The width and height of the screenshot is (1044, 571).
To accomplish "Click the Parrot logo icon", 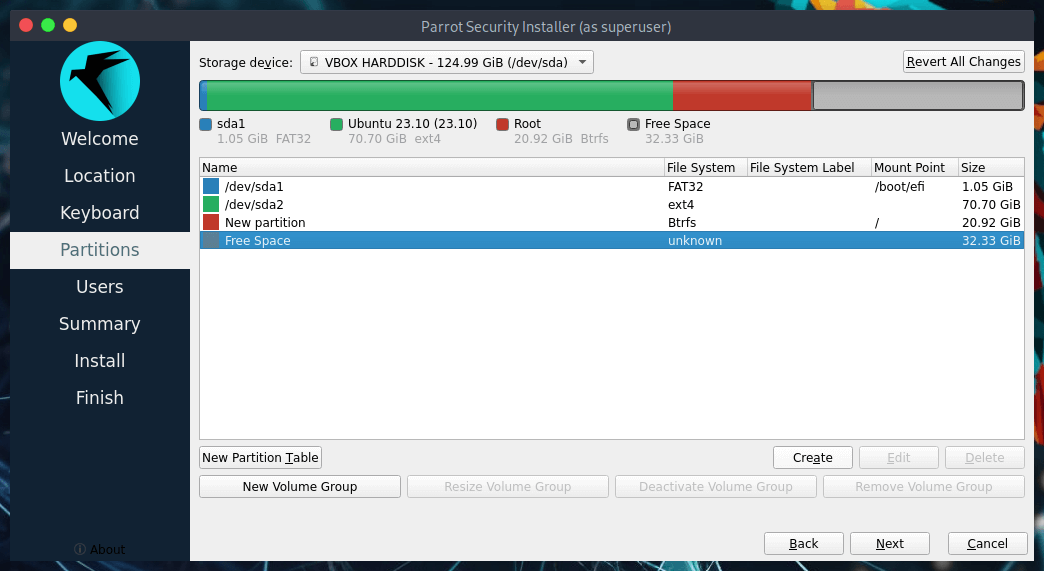I will tap(99, 81).
